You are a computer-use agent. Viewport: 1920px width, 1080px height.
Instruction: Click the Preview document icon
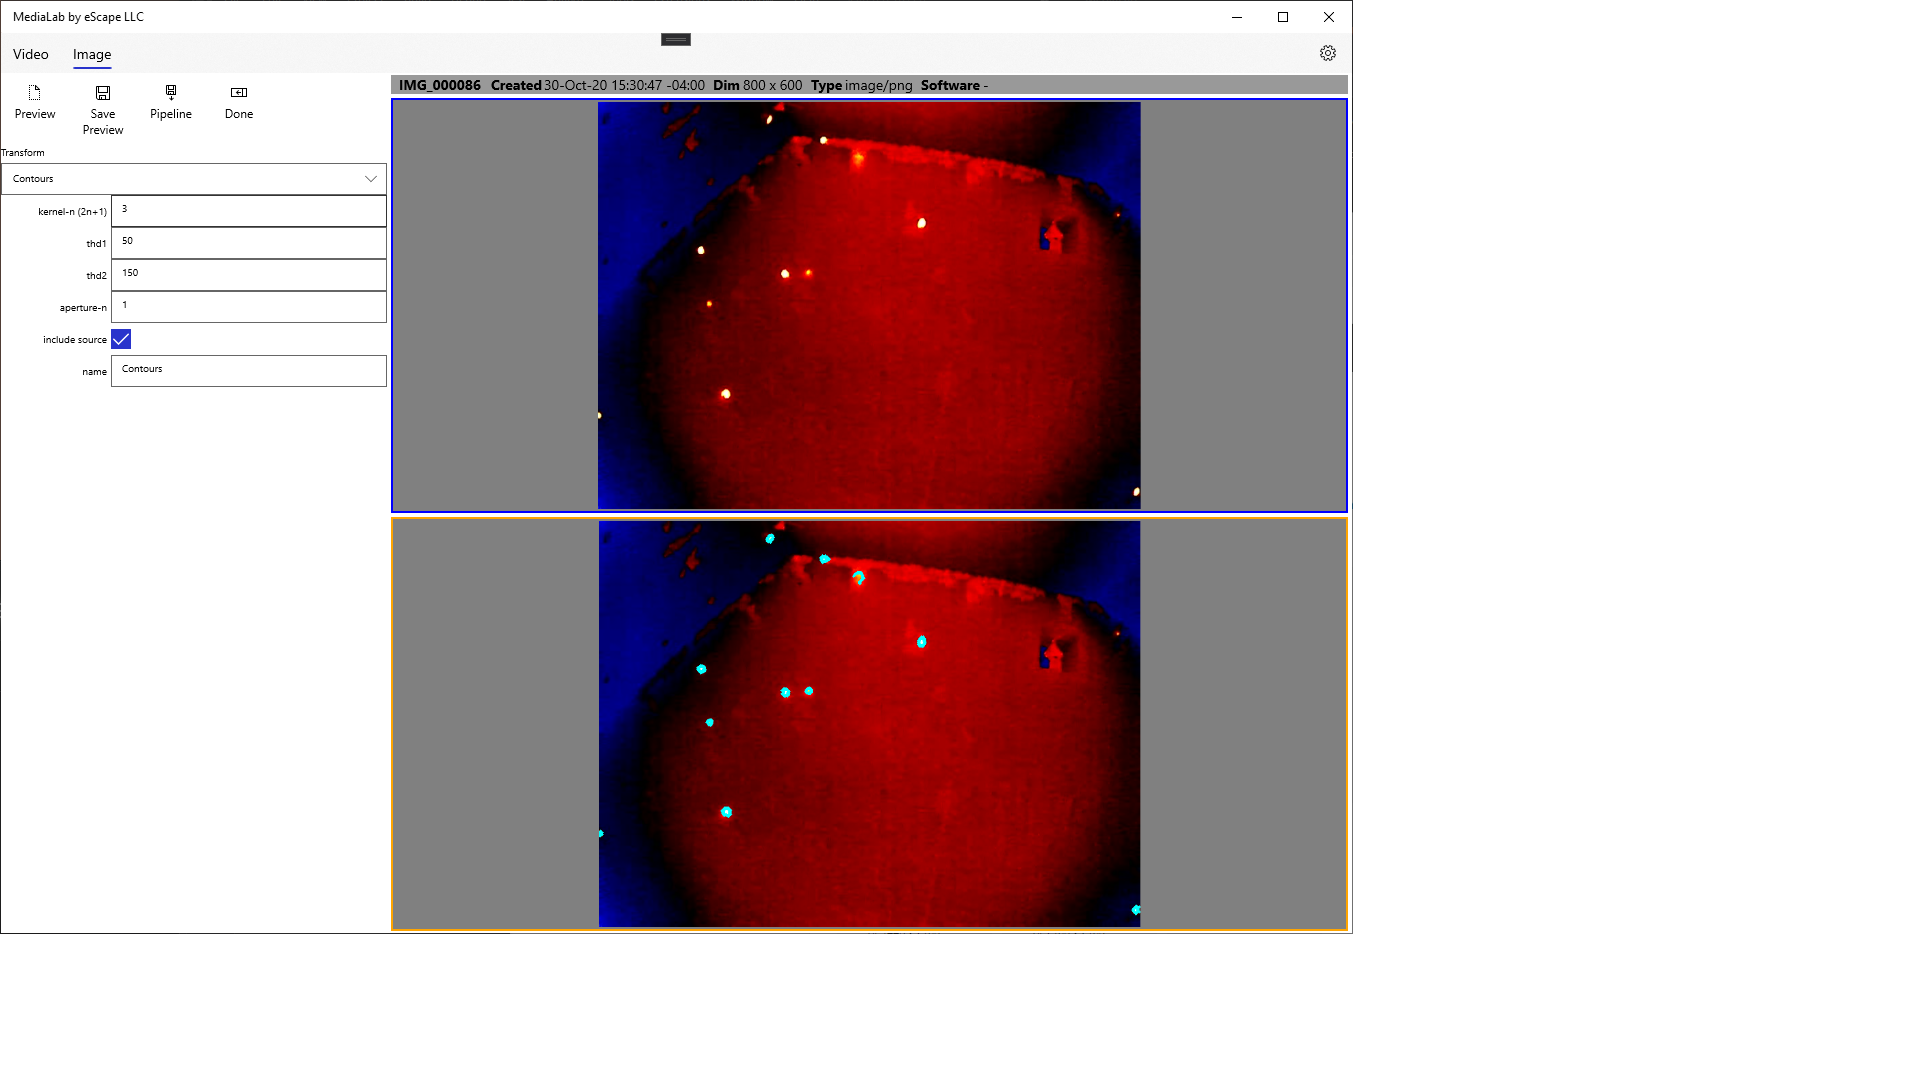[34, 93]
